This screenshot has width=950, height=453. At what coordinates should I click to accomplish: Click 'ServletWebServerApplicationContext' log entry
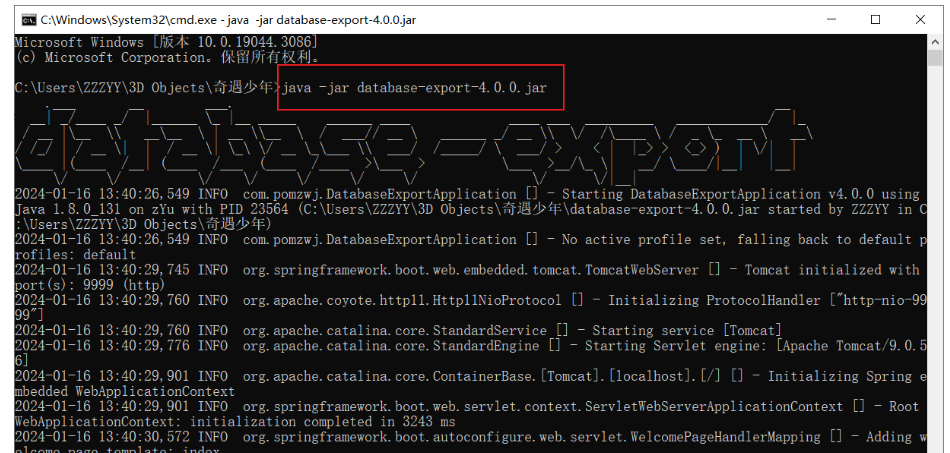(713, 406)
